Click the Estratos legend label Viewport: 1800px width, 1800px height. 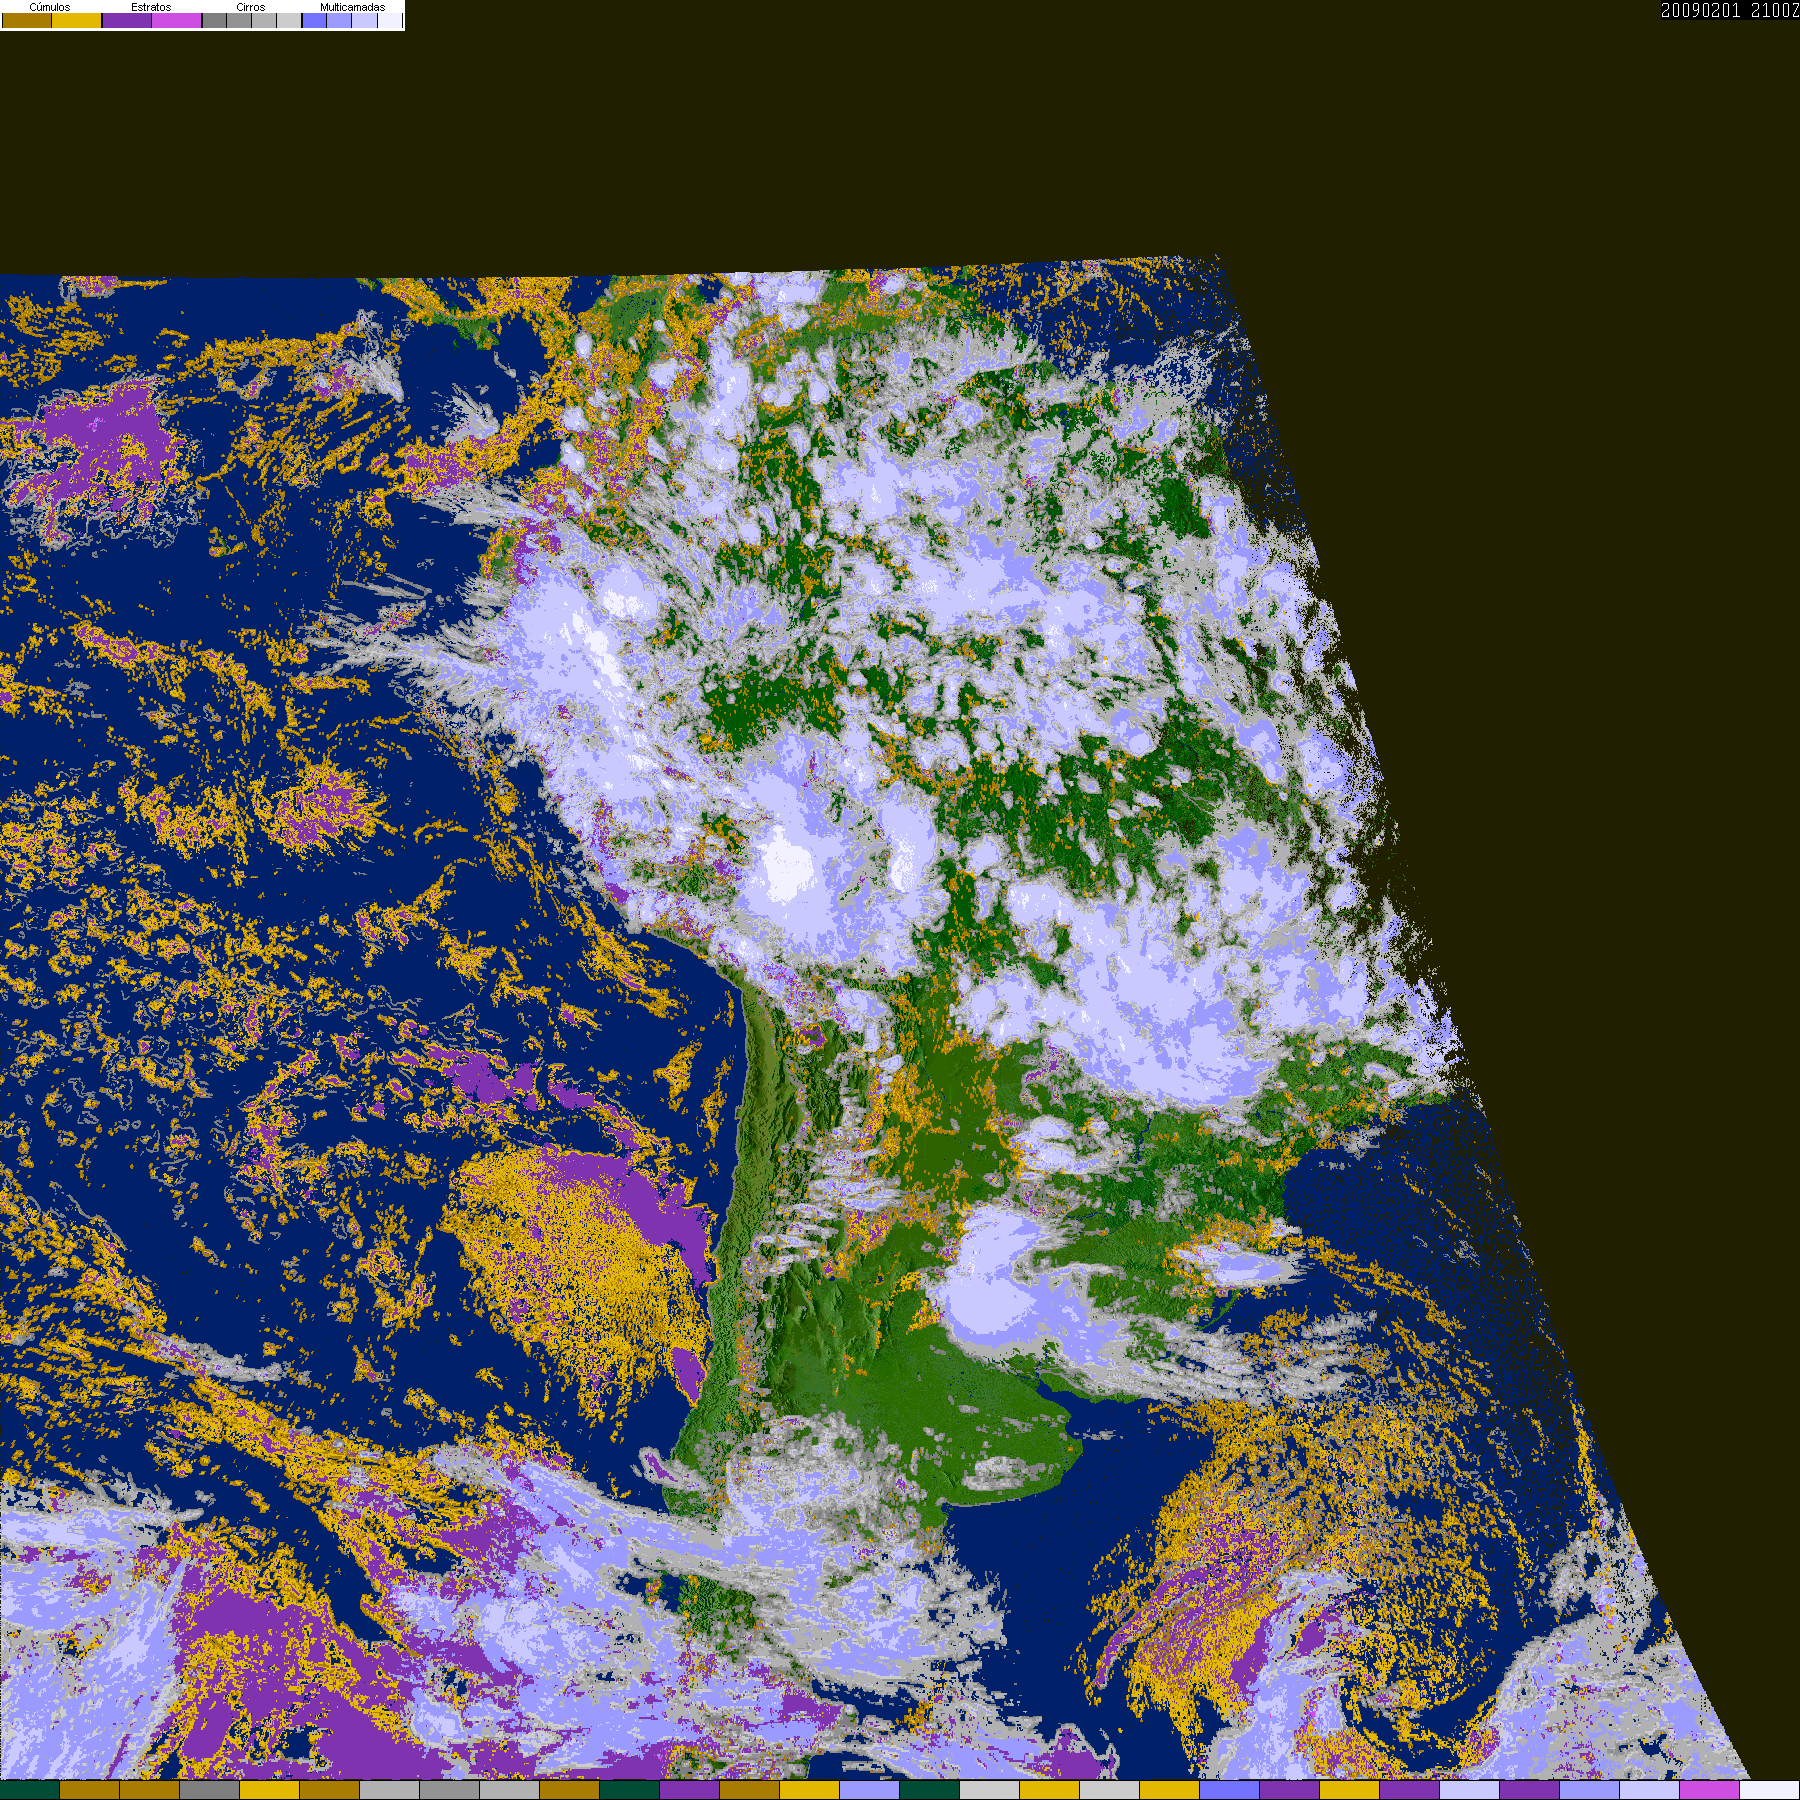coord(151,7)
